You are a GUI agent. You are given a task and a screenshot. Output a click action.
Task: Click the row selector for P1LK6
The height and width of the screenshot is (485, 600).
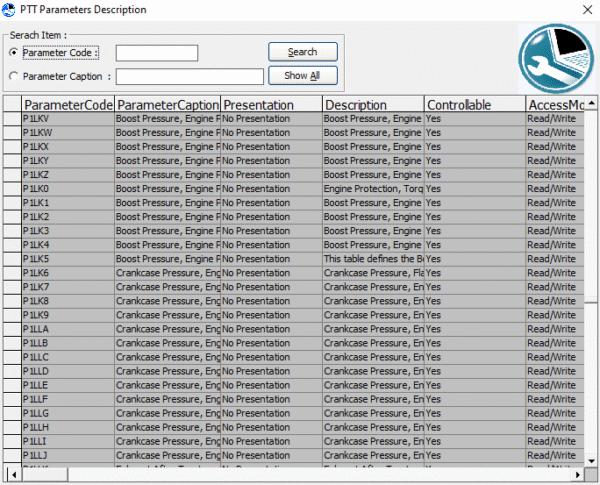(x=12, y=273)
